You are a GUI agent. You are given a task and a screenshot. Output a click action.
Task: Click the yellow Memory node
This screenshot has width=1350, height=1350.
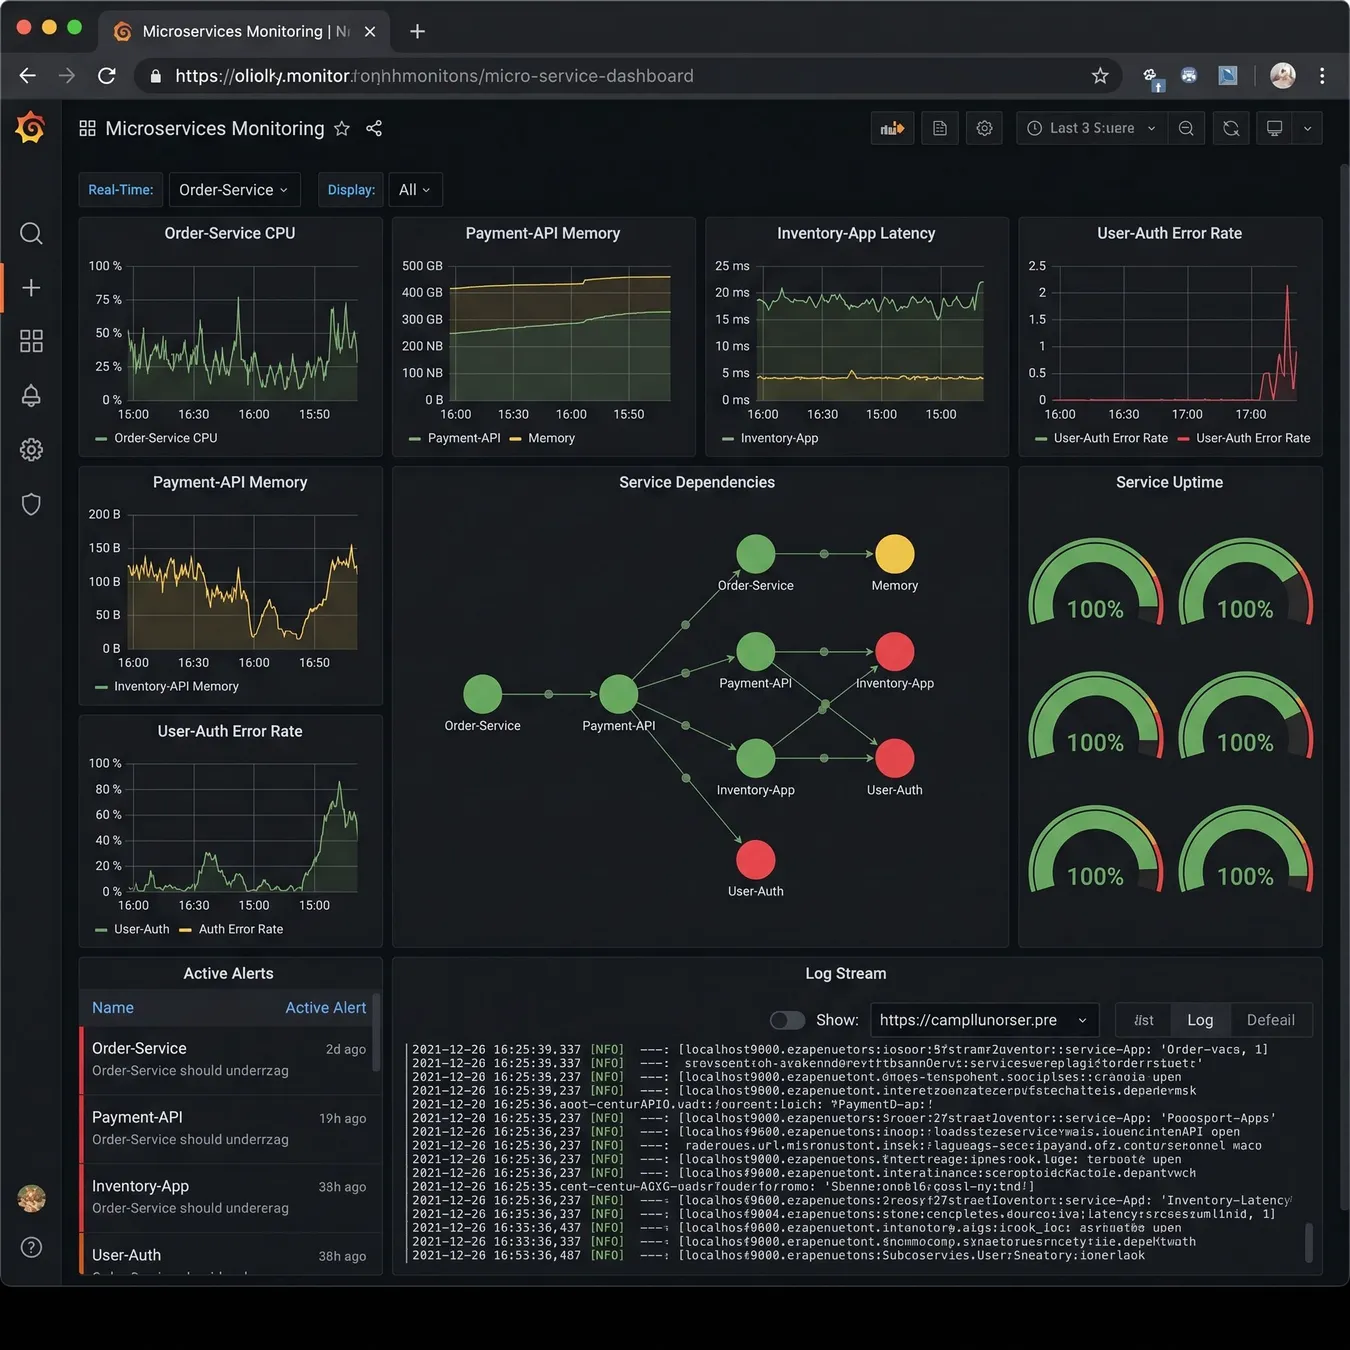pyautogui.click(x=895, y=554)
